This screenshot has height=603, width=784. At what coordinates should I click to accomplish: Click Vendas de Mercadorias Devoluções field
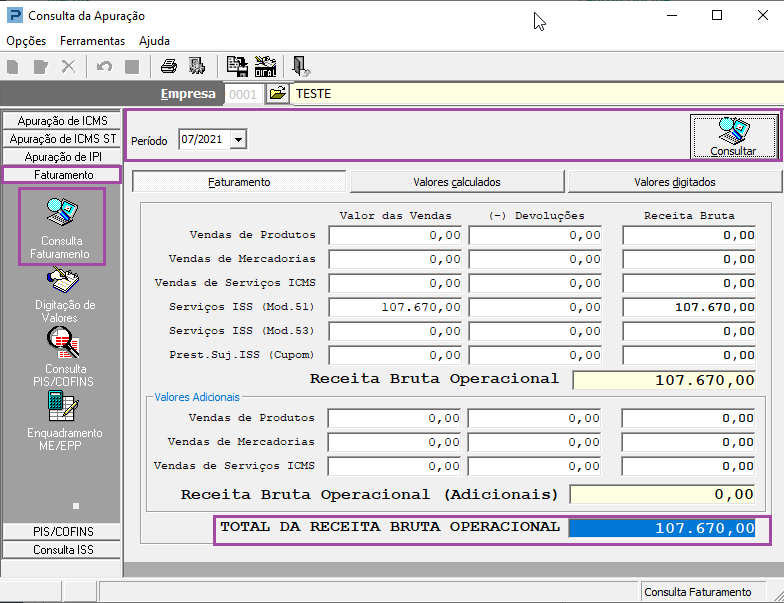coord(536,259)
